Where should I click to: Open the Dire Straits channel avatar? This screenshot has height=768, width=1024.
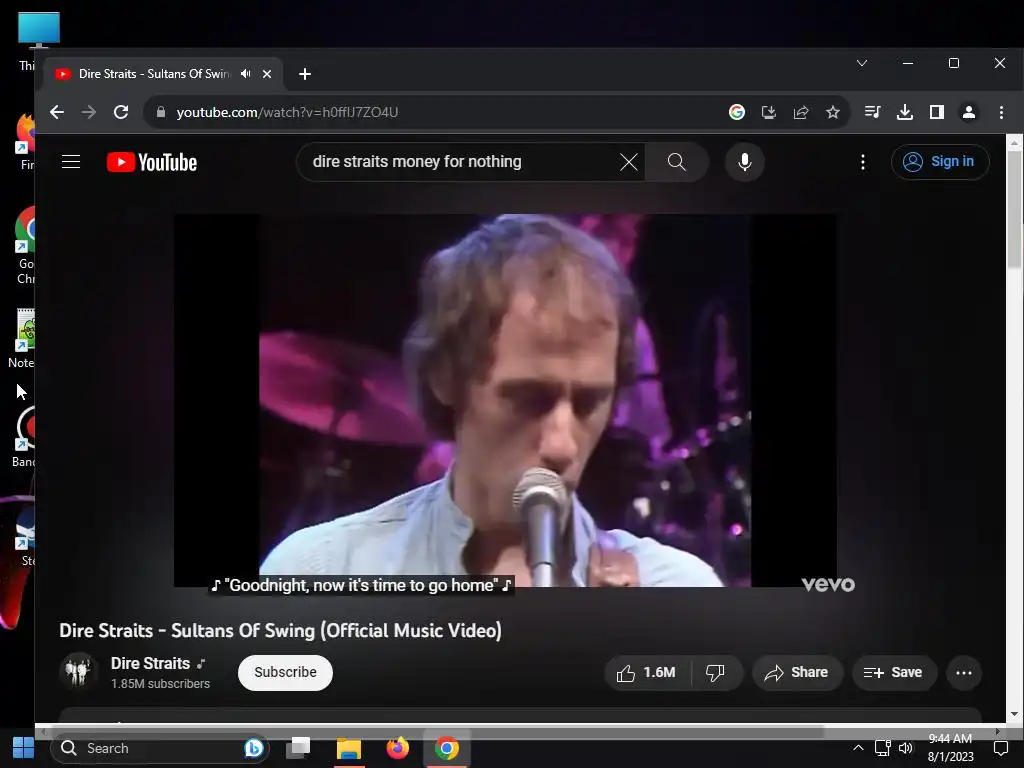point(78,672)
